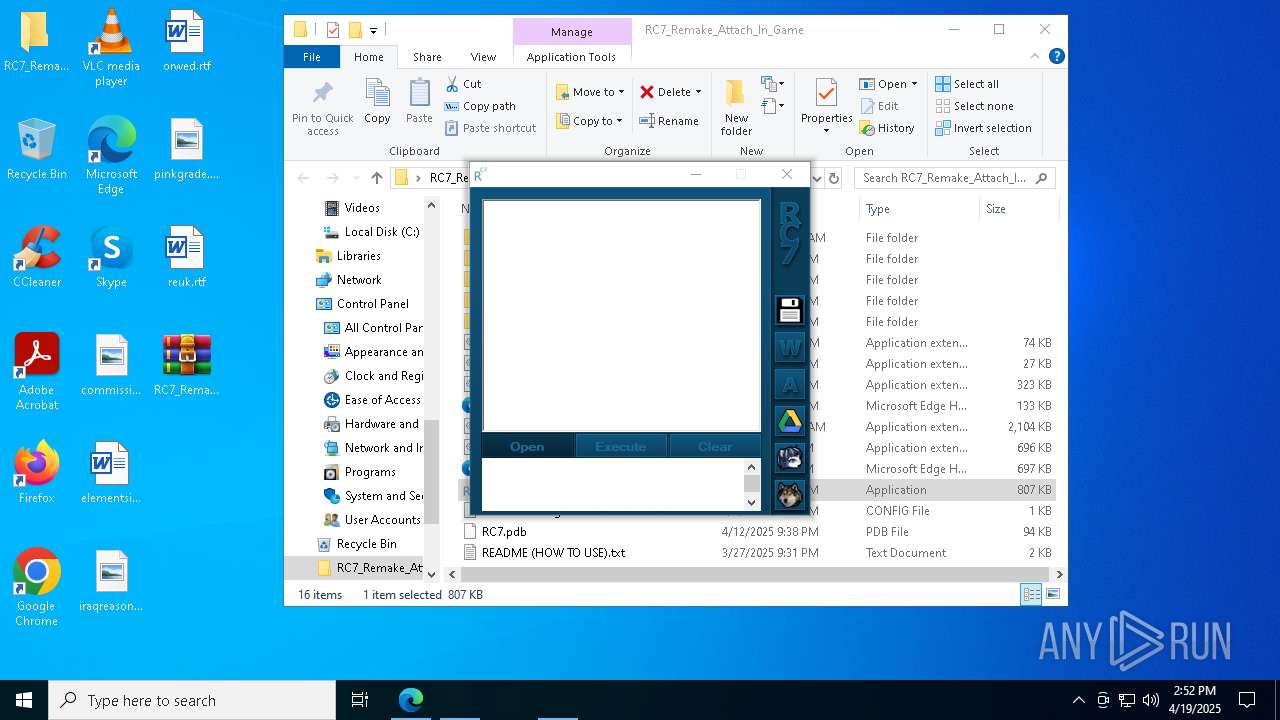The image size is (1280, 720).
Task: Click the Manage contextual tab
Action: 572,32
